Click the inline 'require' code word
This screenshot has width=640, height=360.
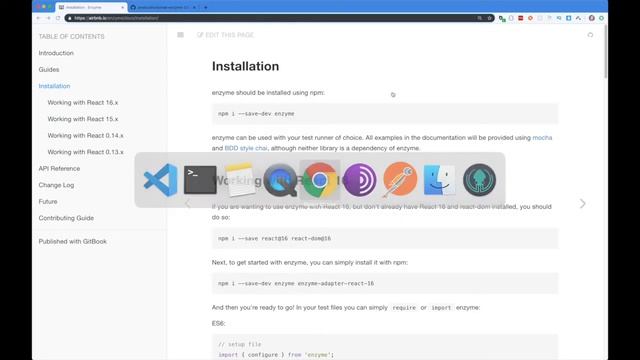coord(404,308)
